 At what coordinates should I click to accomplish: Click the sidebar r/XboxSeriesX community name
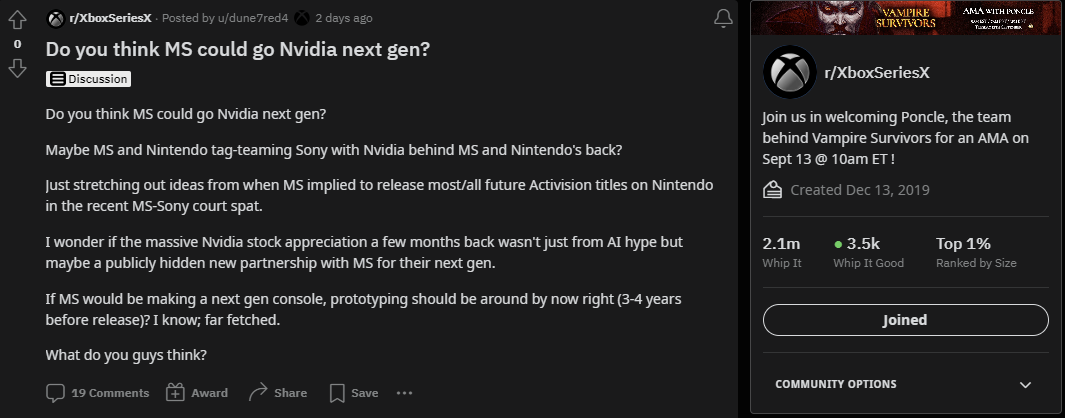[x=877, y=73]
